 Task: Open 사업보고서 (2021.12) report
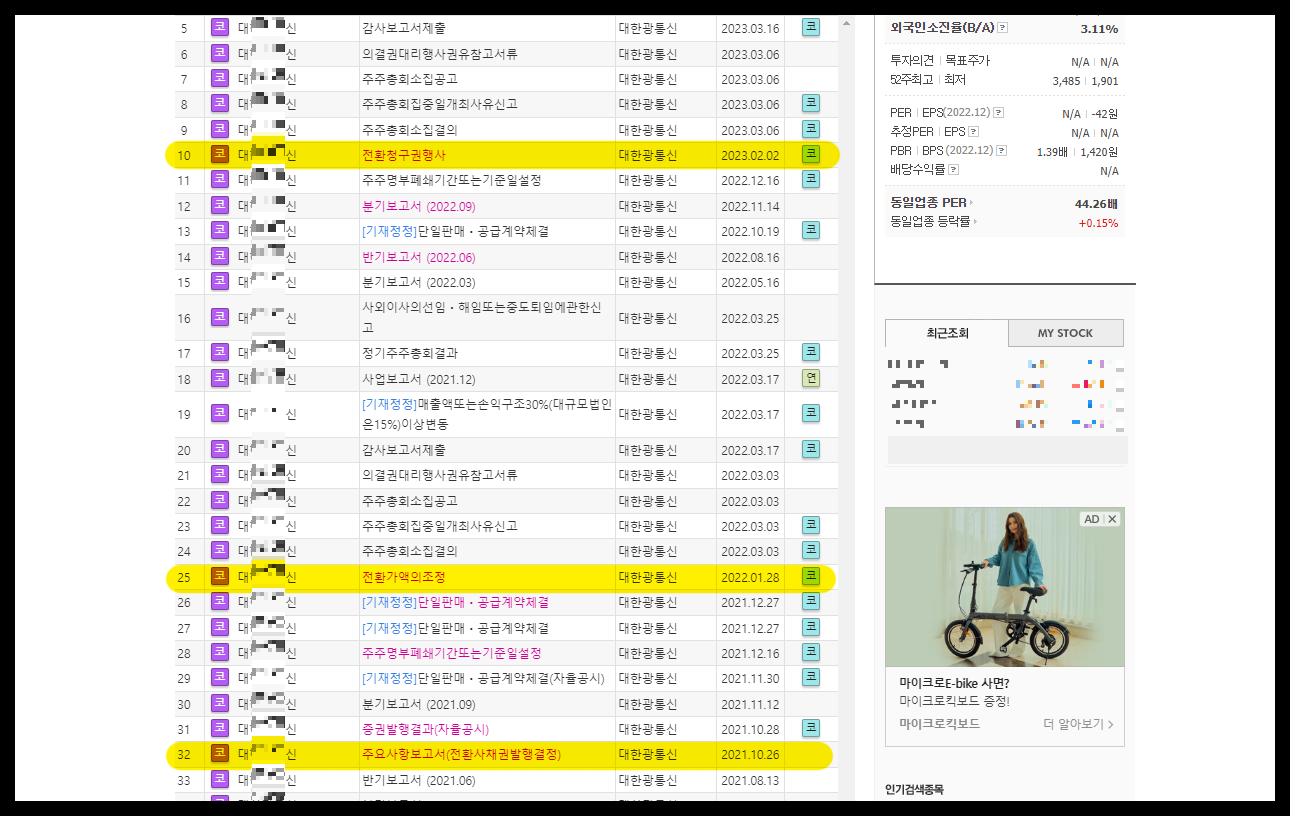tap(419, 379)
